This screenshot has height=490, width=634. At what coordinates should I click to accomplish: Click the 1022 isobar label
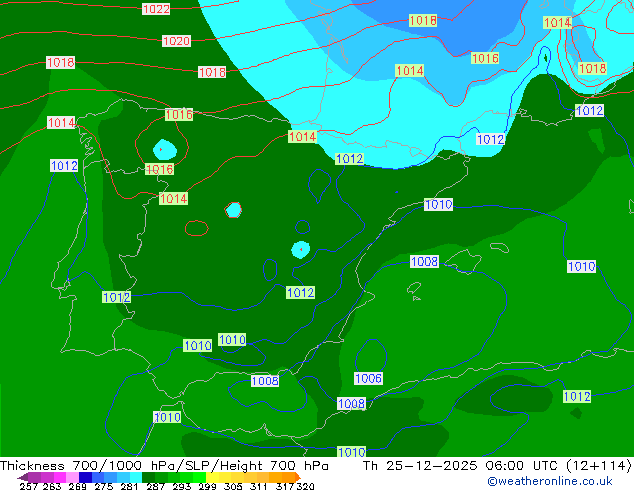coord(156,9)
